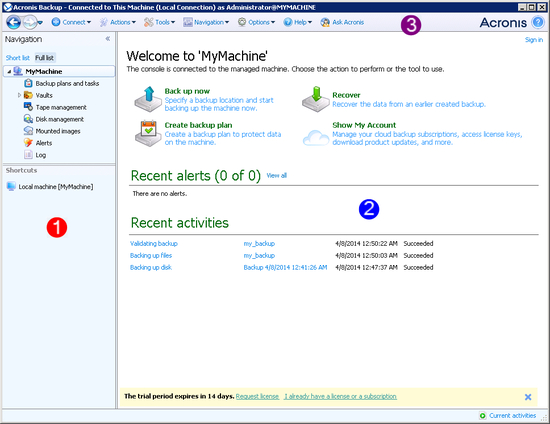This screenshot has height=424, width=550.
Task: Open the Actions menu
Action: point(118,22)
